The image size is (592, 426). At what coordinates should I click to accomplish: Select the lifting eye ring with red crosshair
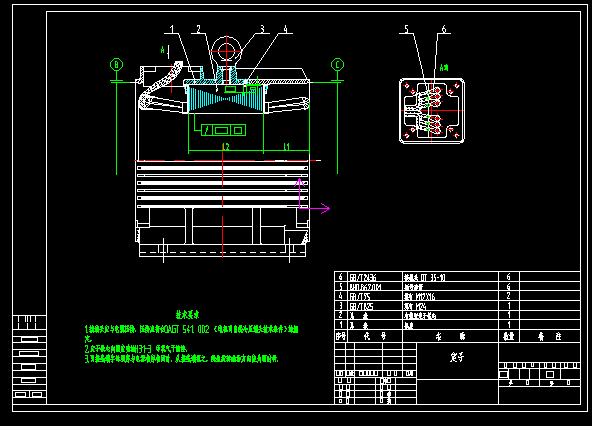(226, 50)
